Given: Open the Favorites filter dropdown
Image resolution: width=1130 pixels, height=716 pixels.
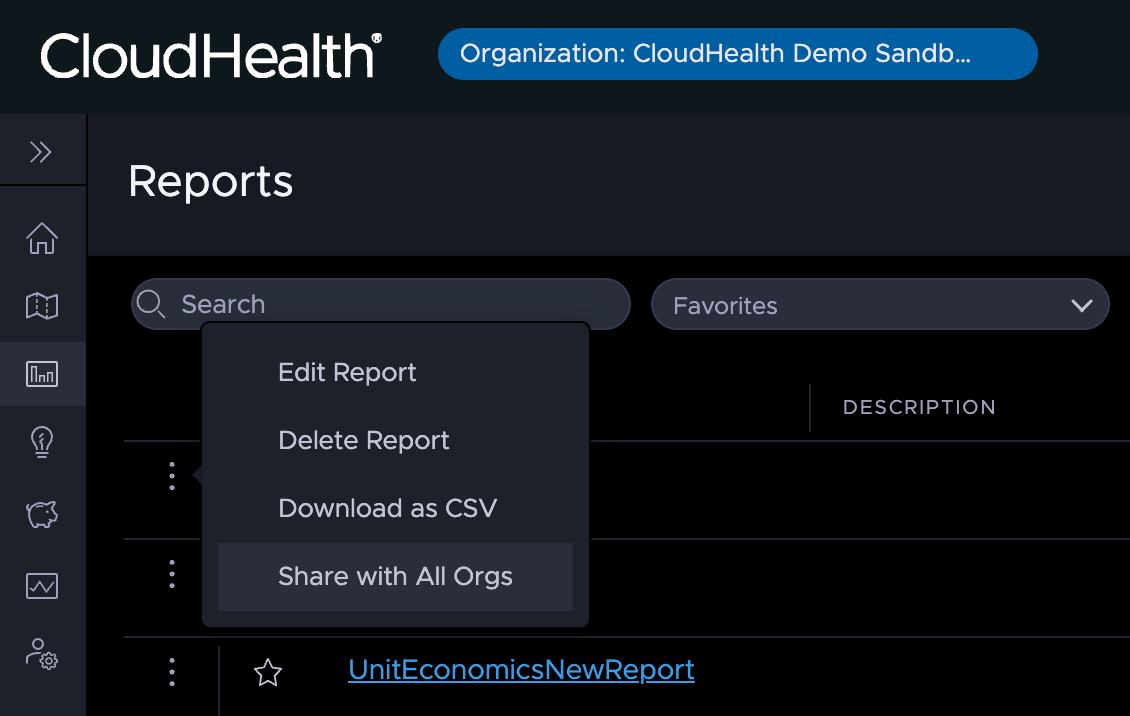Looking at the screenshot, I should (880, 305).
